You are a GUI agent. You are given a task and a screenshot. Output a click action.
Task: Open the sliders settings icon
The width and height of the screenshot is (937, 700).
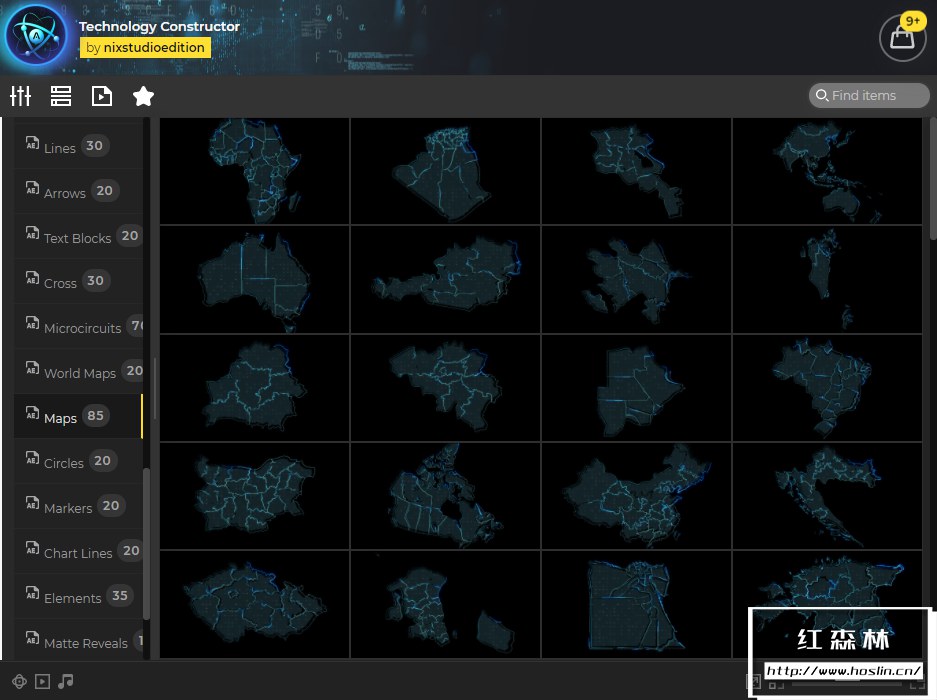pos(20,96)
